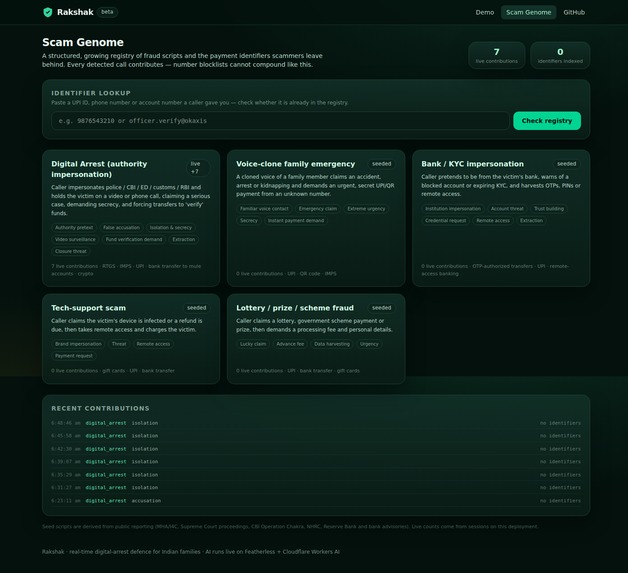Click the live +7 badge on Digital Arrest
This screenshot has height=573, width=628.
[198, 168]
